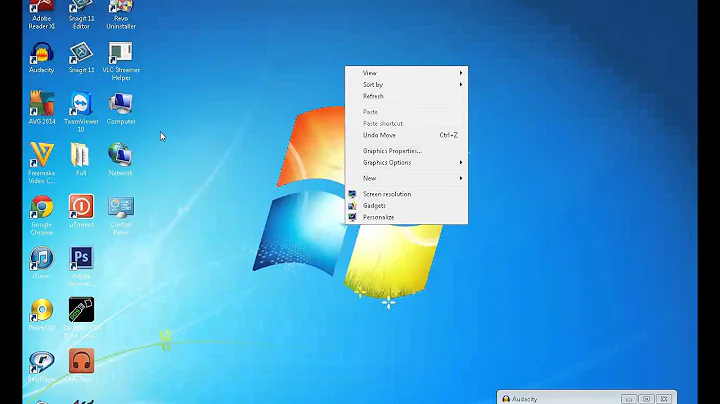
Task: Select the black USB stick application icon
Action: (81, 309)
